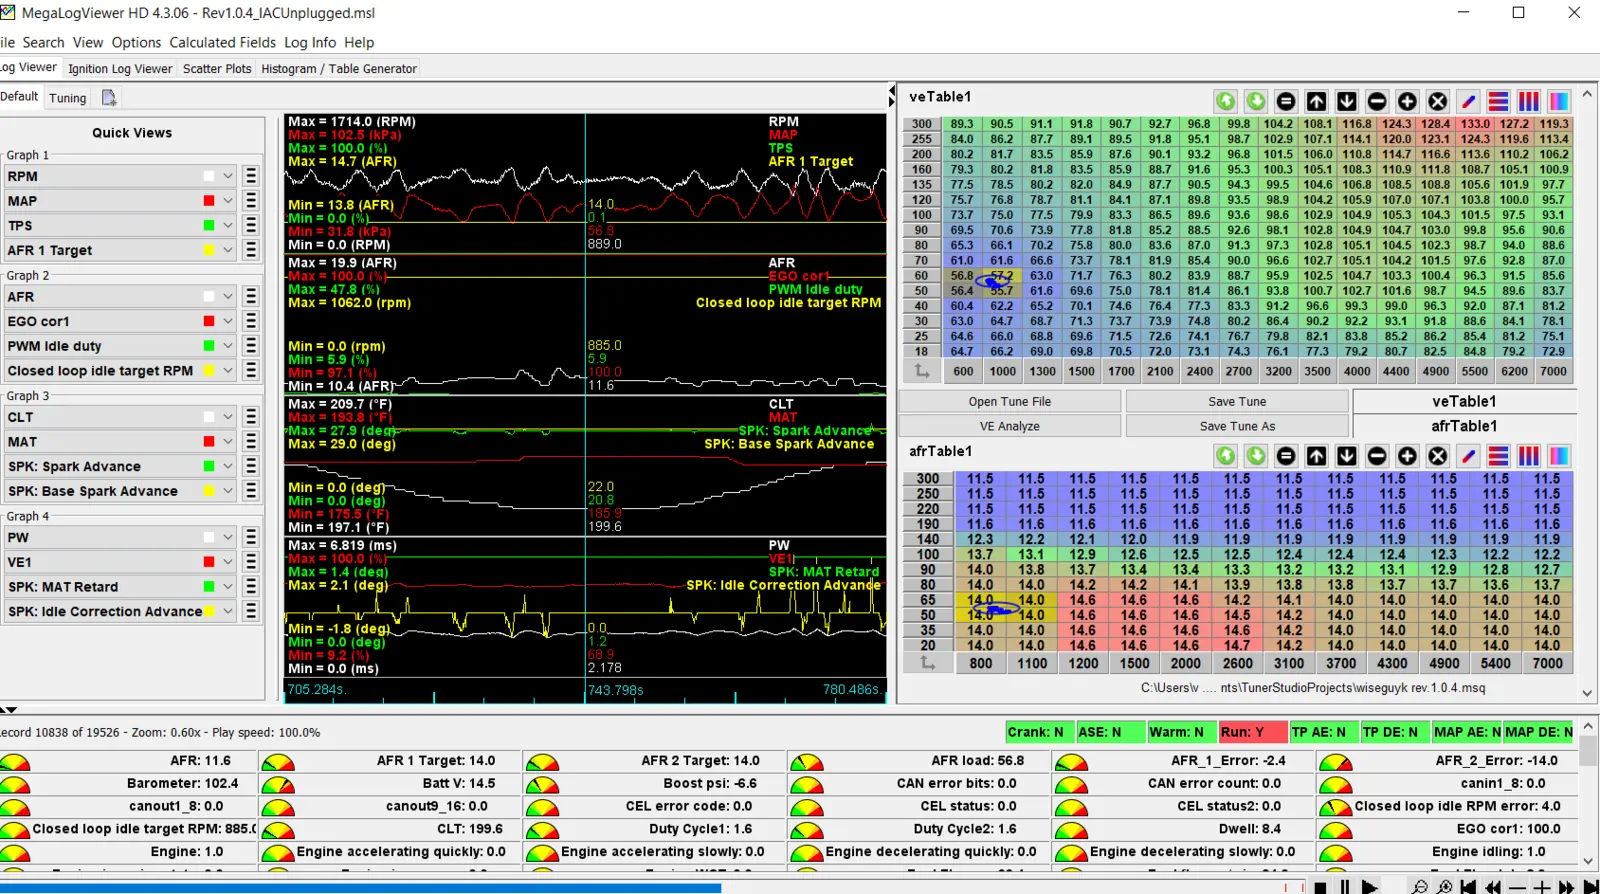This screenshot has height=894, width=1600.
Task: Open the PWM Idle duty field dropdown
Action: pyautogui.click(x=228, y=346)
